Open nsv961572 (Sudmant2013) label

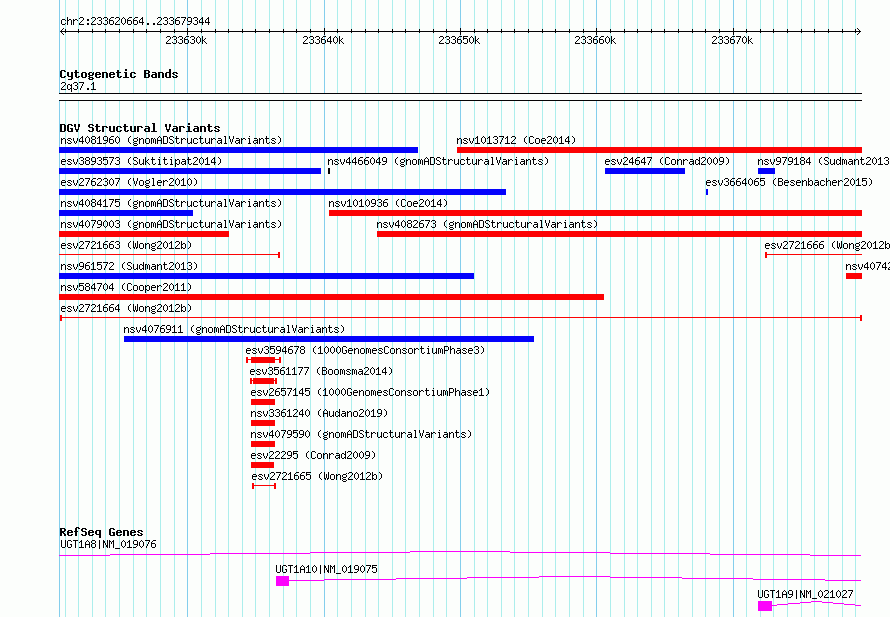129,266
